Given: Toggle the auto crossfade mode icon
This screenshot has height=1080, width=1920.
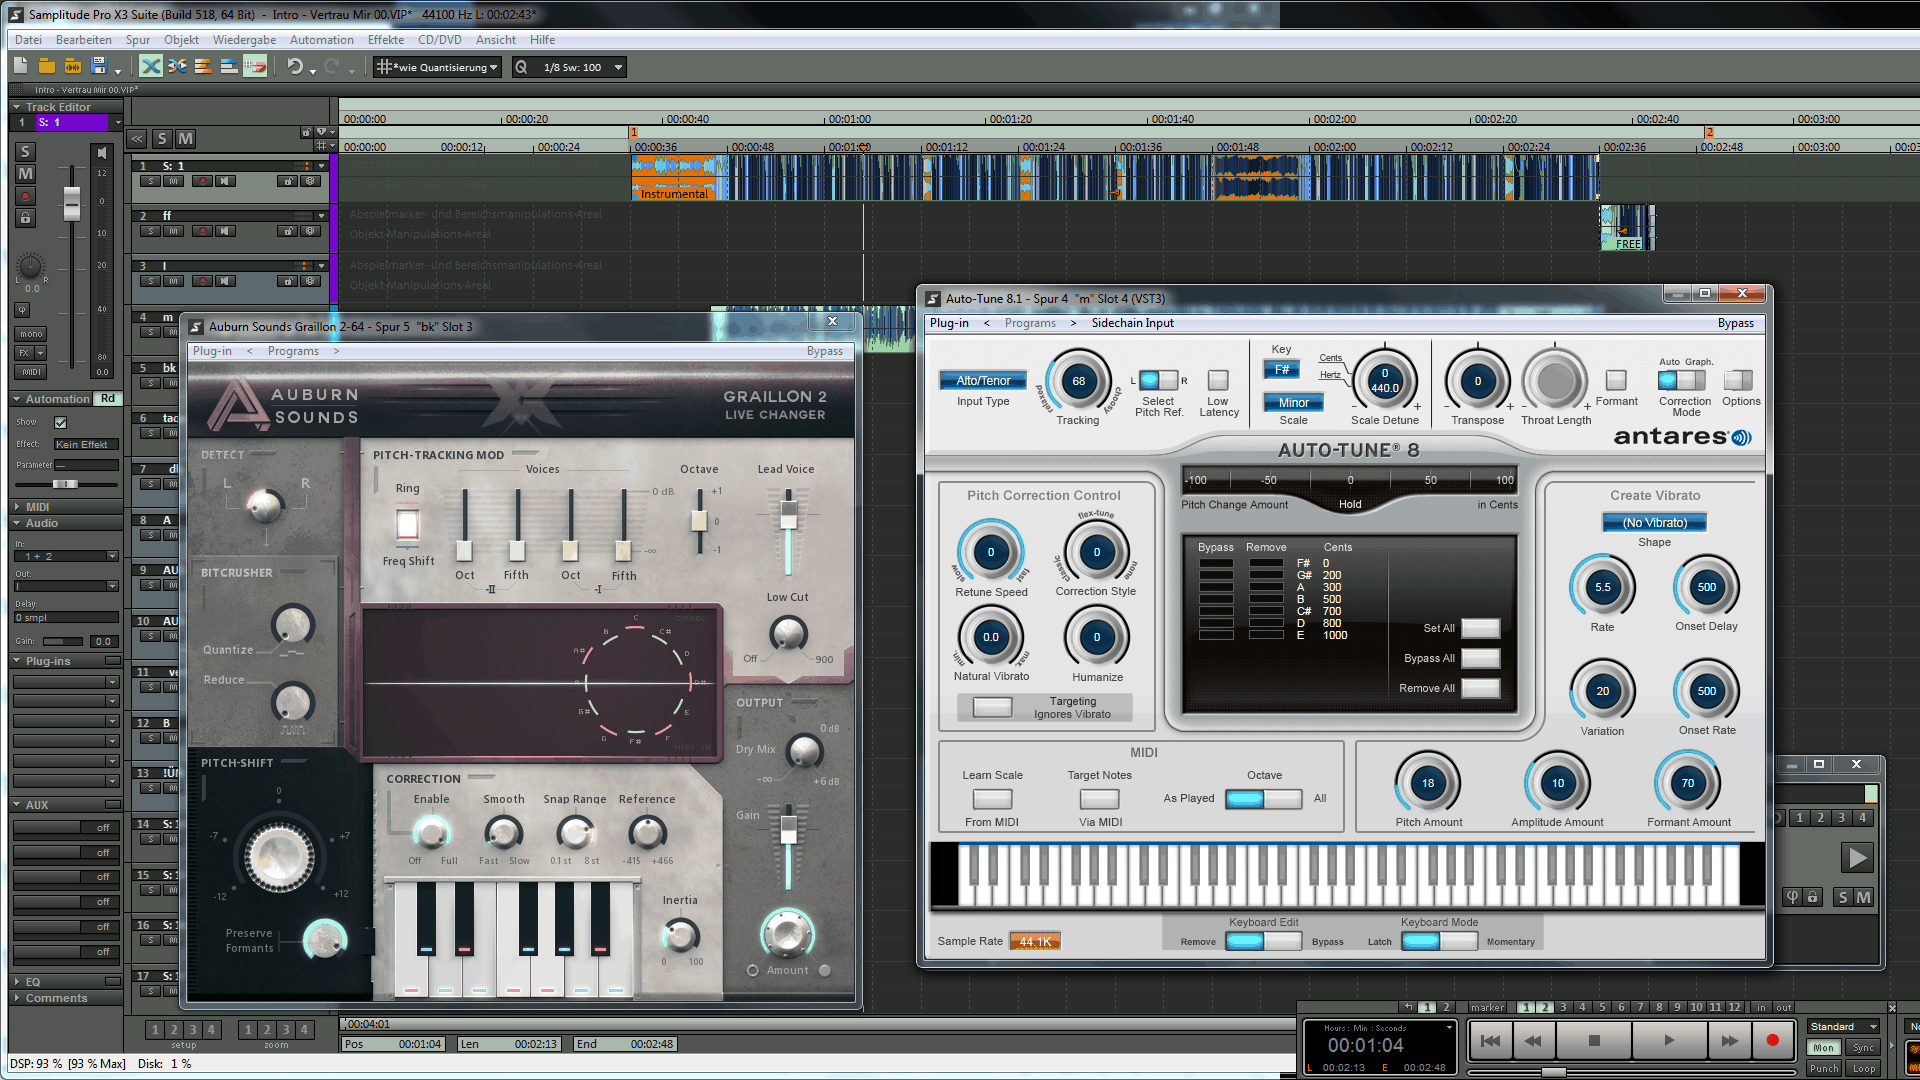Looking at the screenshot, I should pos(151,66).
